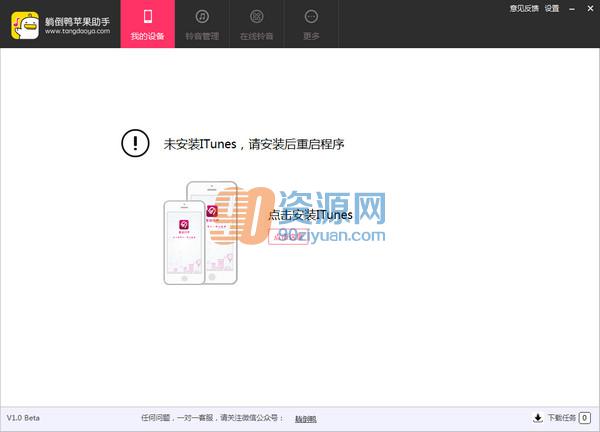Click the footer customer service message
Screen dimensions: 600x432
212,418
